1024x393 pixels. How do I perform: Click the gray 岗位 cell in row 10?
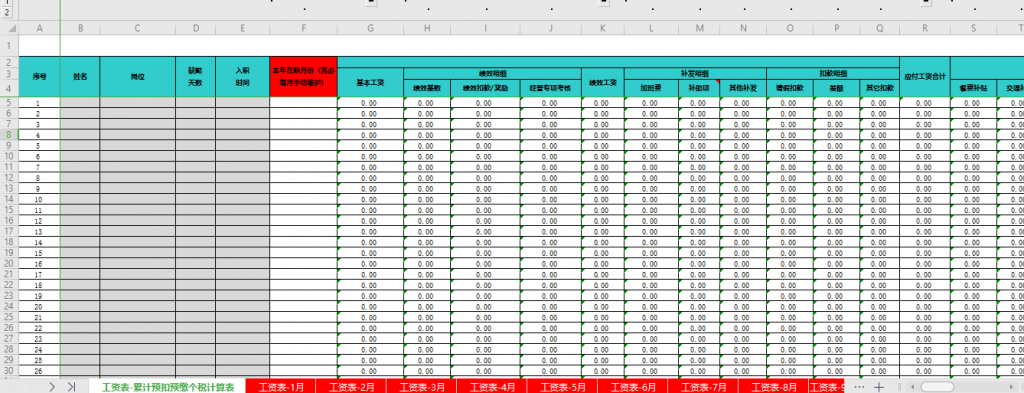(x=137, y=157)
